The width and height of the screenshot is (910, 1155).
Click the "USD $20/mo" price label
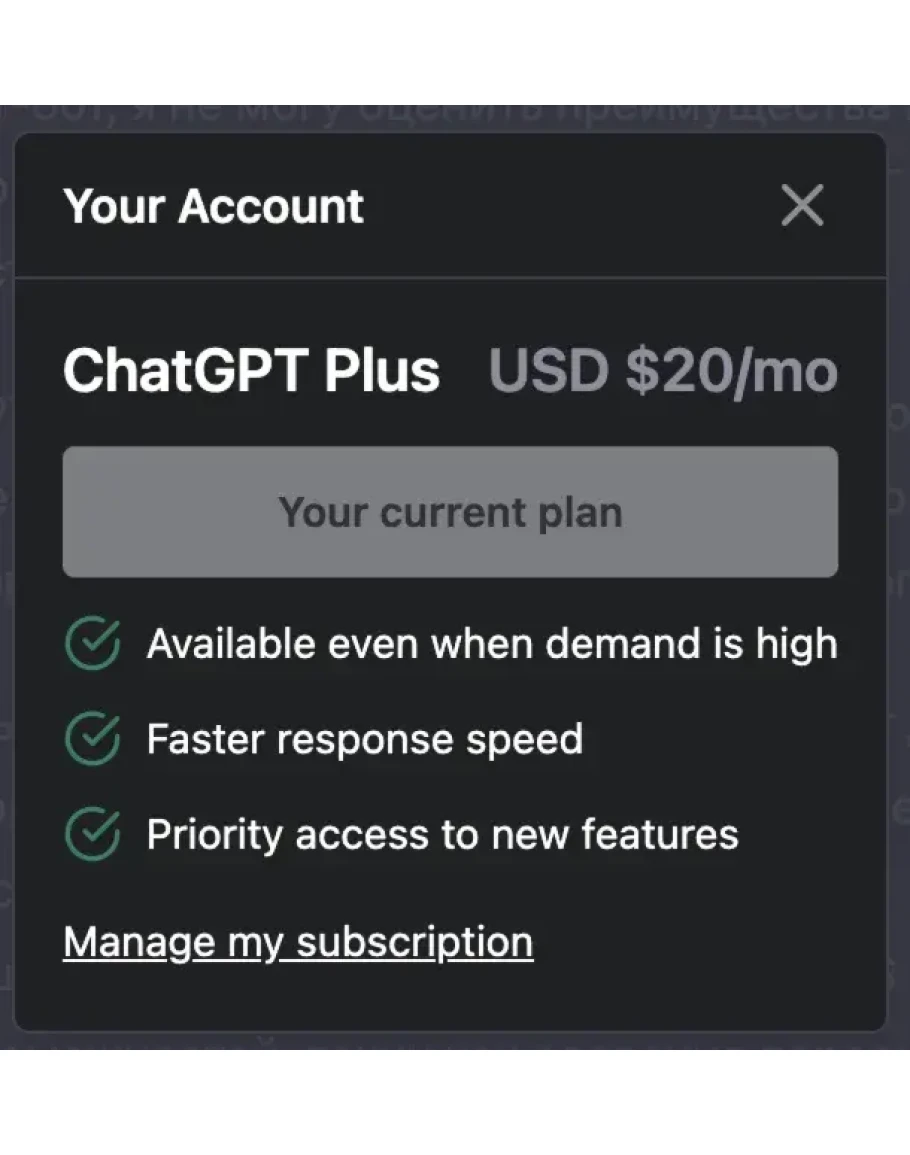[x=662, y=371]
